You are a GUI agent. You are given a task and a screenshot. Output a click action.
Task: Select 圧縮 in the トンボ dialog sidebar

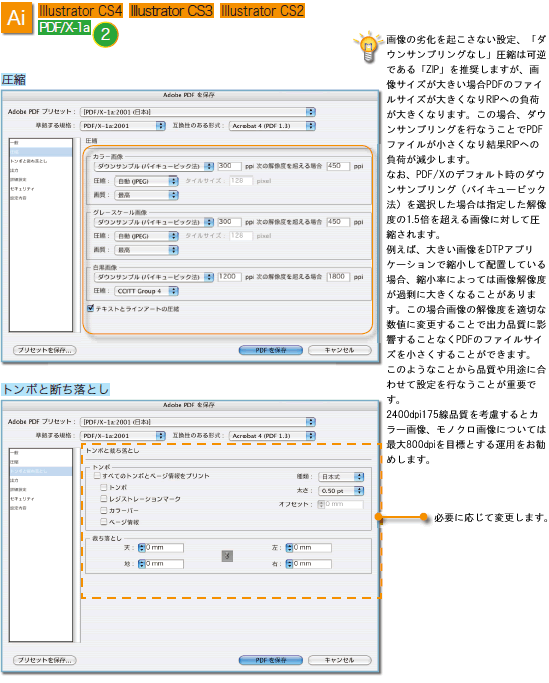[41, 462]
